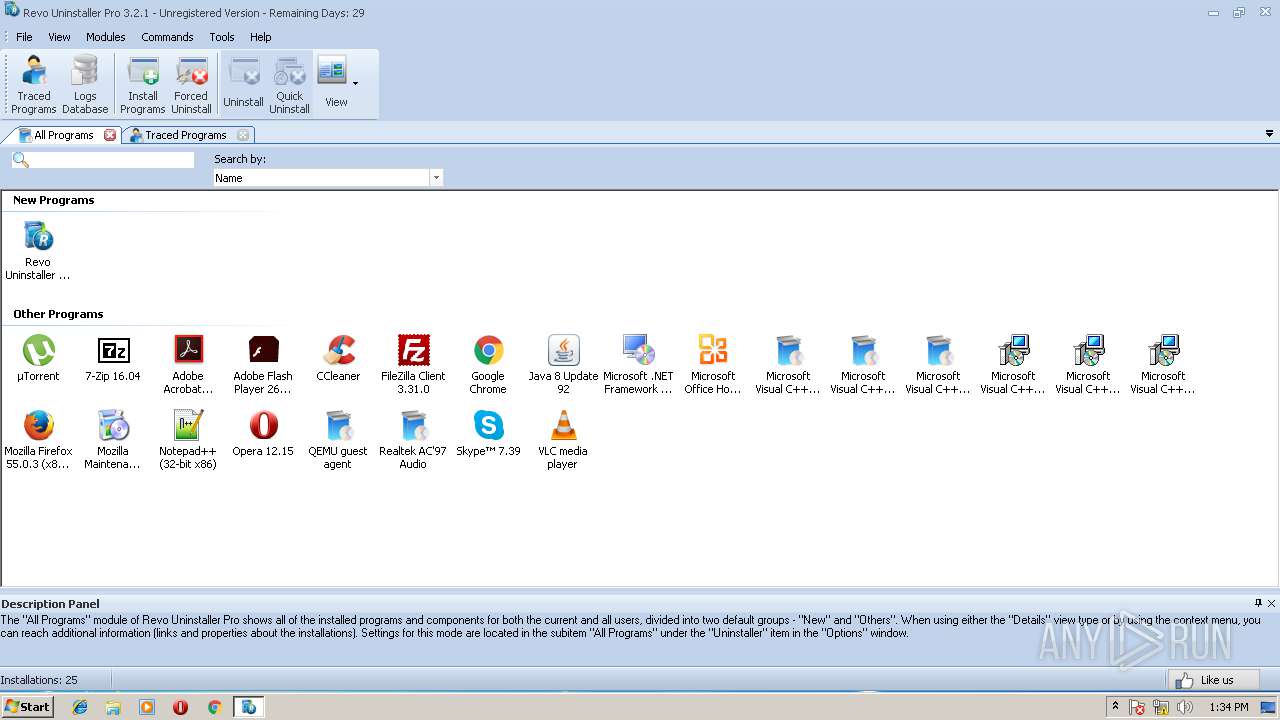Viewport: 1280px width, 720px height.
Task: Launch the Forced Uninstall tool
Action: click(191, 85)
